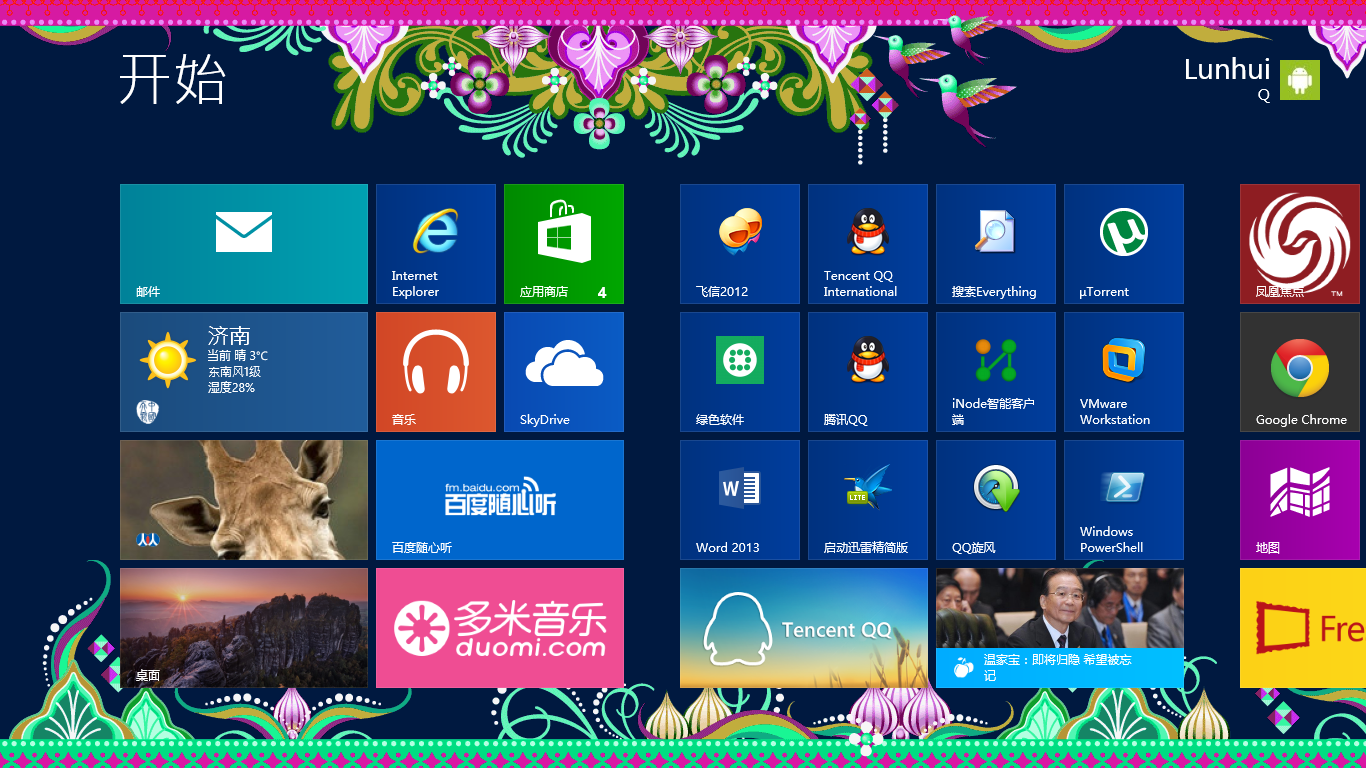Open the Music (音乐) headphones tile

(435, 371)
